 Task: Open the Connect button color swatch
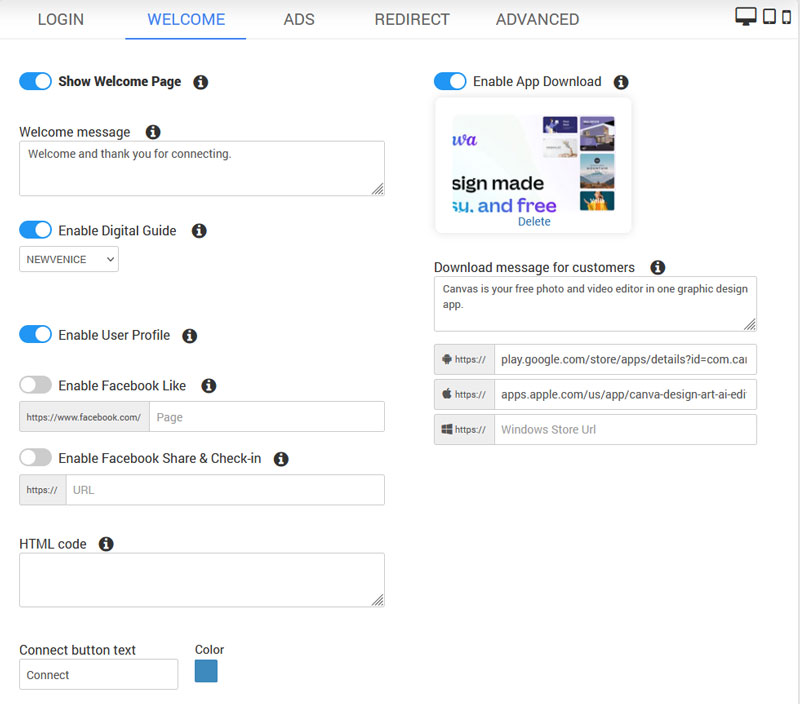click(206, 671)
